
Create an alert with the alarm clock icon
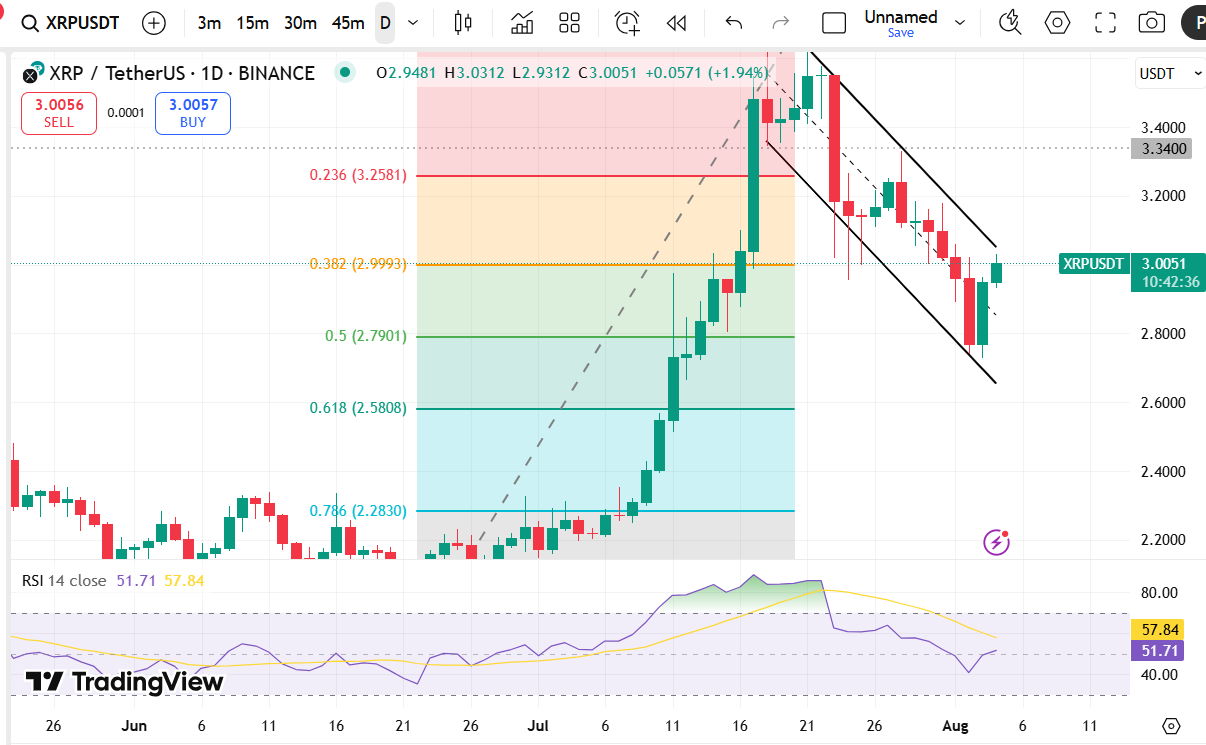(x=627, y=22)
